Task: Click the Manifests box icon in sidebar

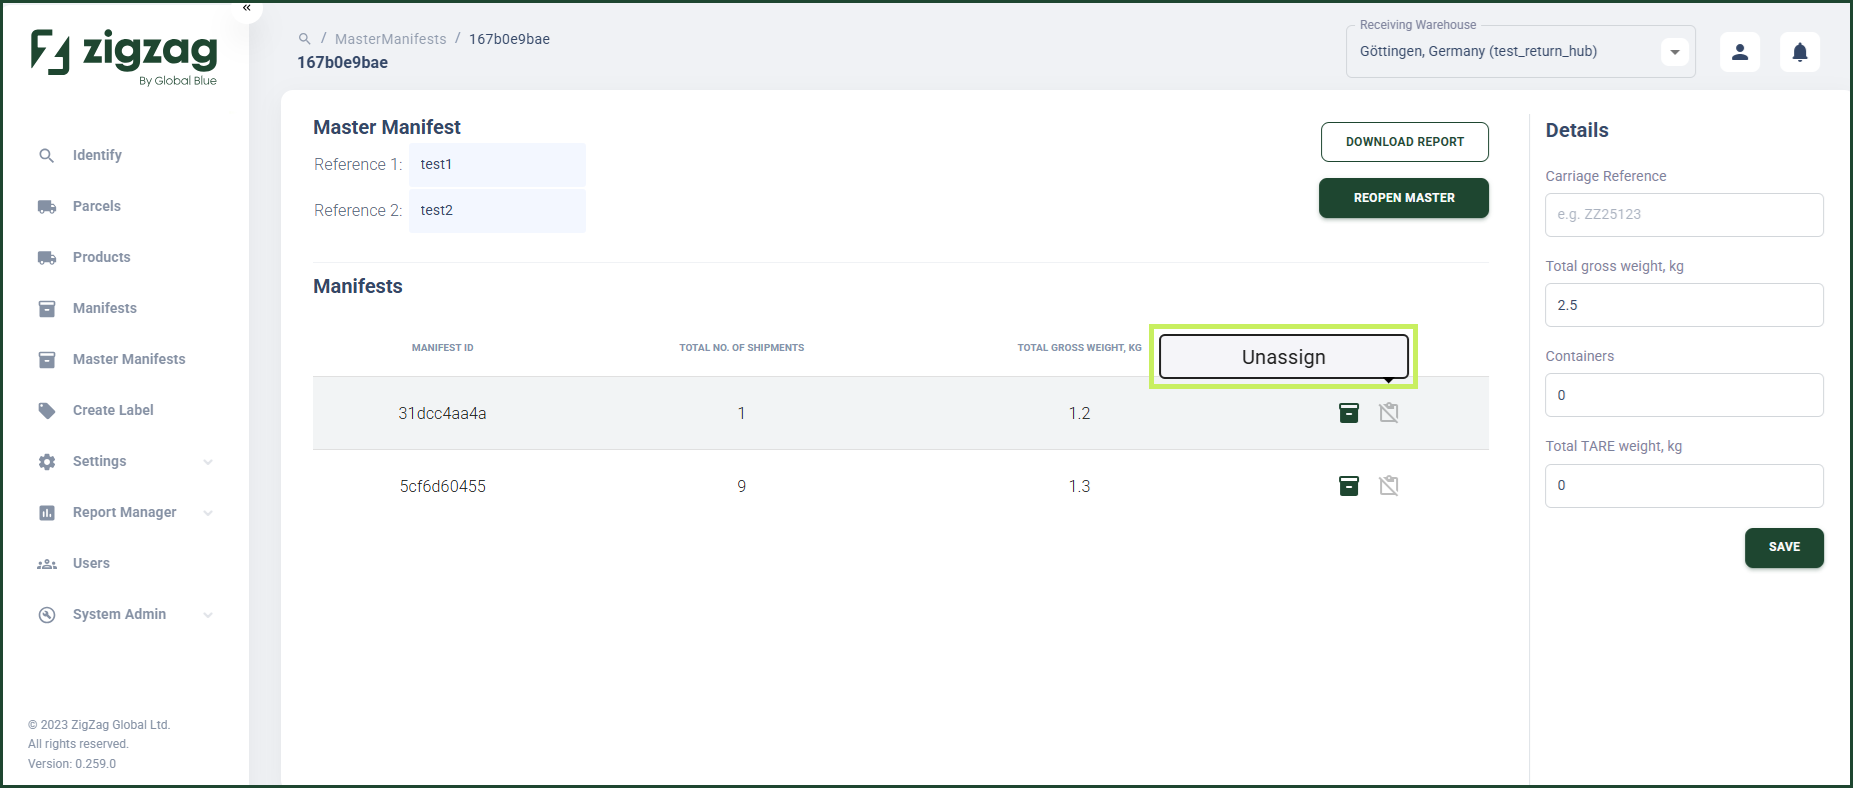Action: tap(47, 309)
